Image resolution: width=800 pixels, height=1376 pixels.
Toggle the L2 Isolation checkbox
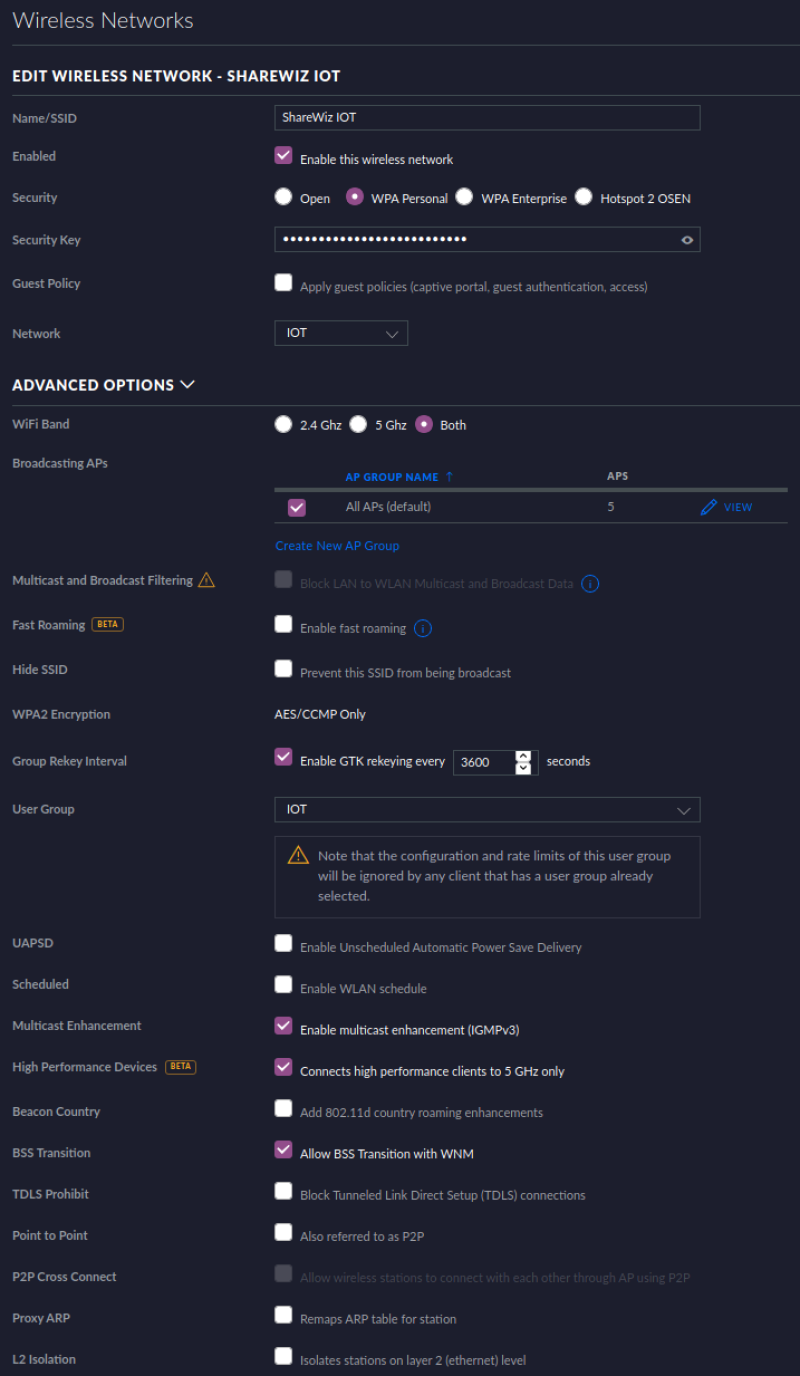coord(283,1357)
